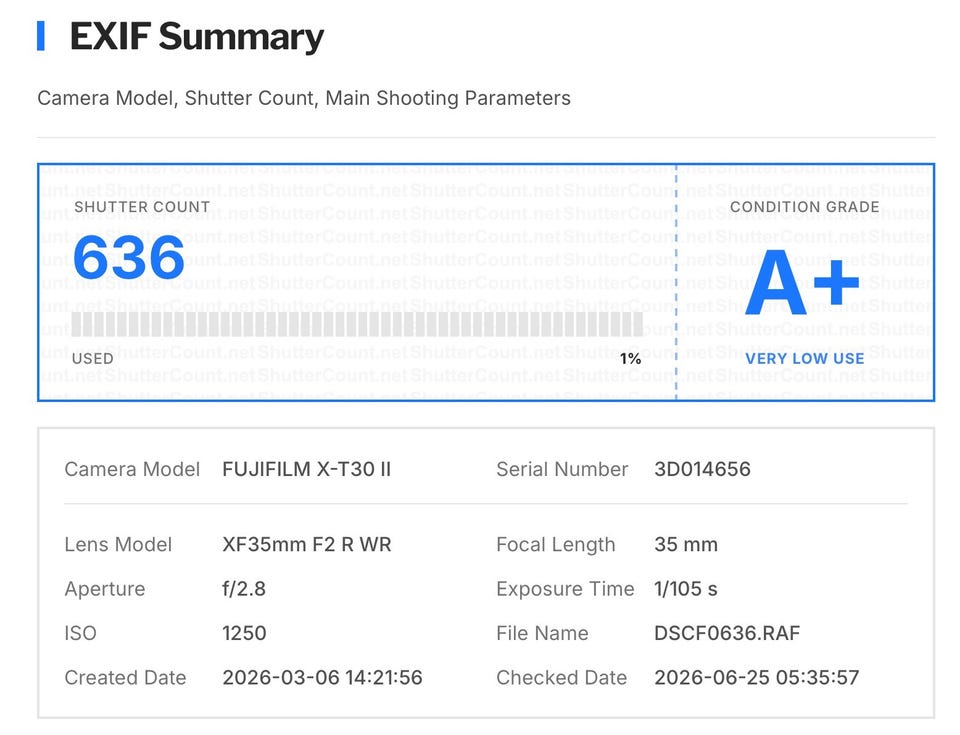The image size is (960, 735).
Task: Click the "VERY LOW USE" text
Action: [804, 358]
